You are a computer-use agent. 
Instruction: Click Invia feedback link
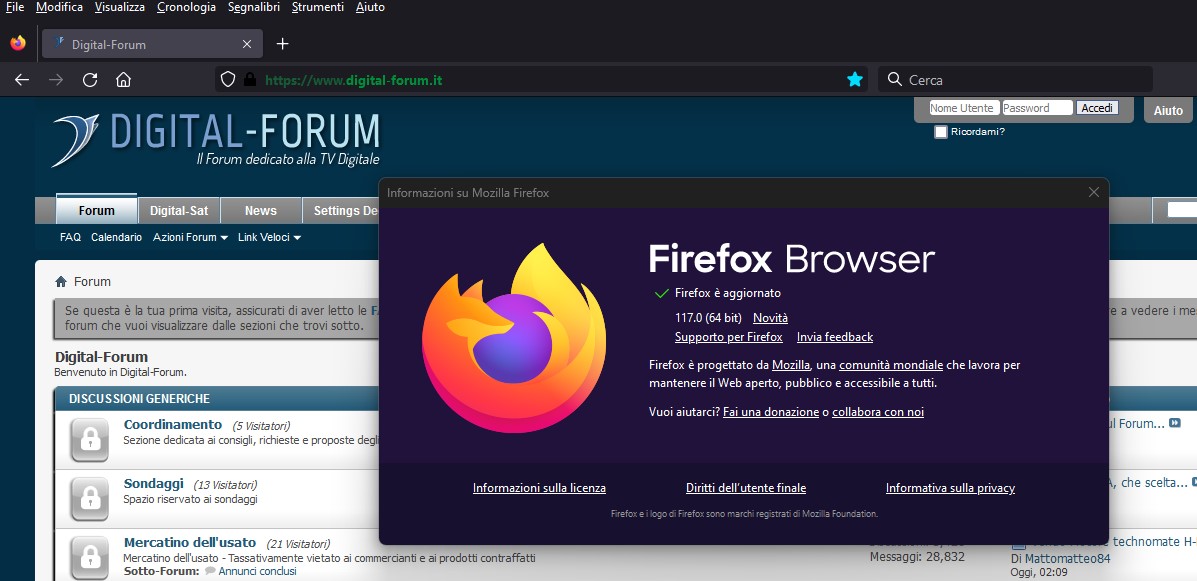(835, 337)
